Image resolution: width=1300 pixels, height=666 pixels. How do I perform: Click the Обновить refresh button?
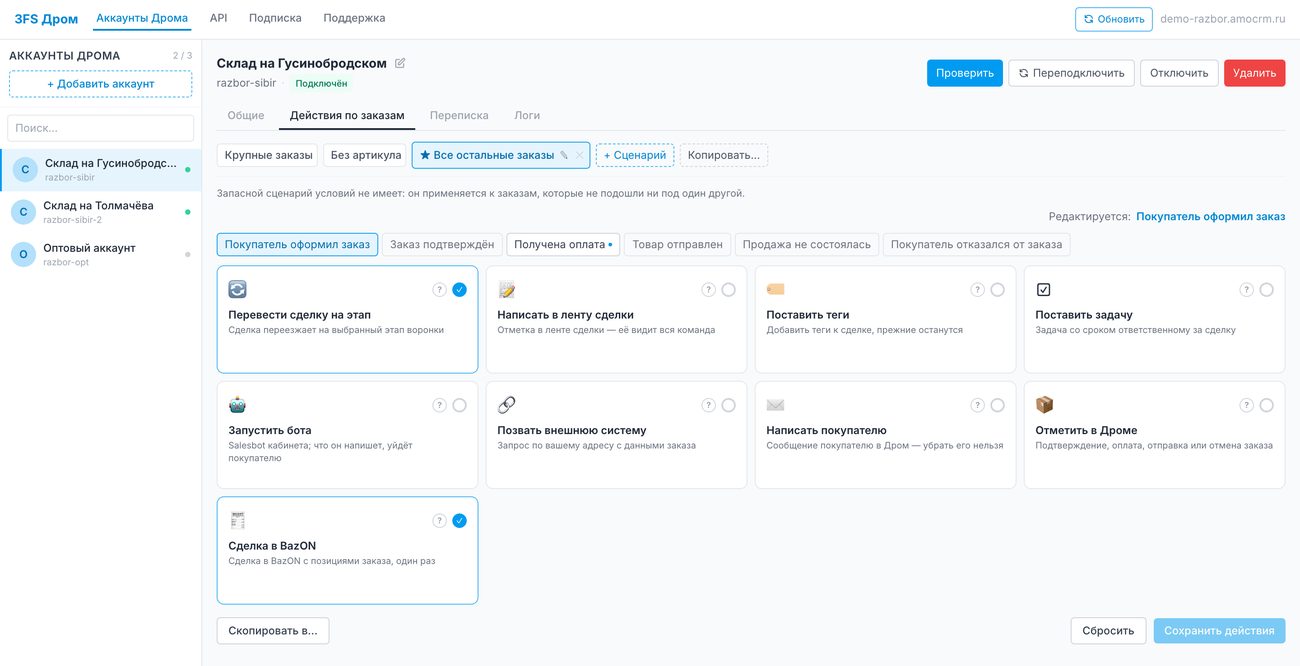tap(1114, 19)
